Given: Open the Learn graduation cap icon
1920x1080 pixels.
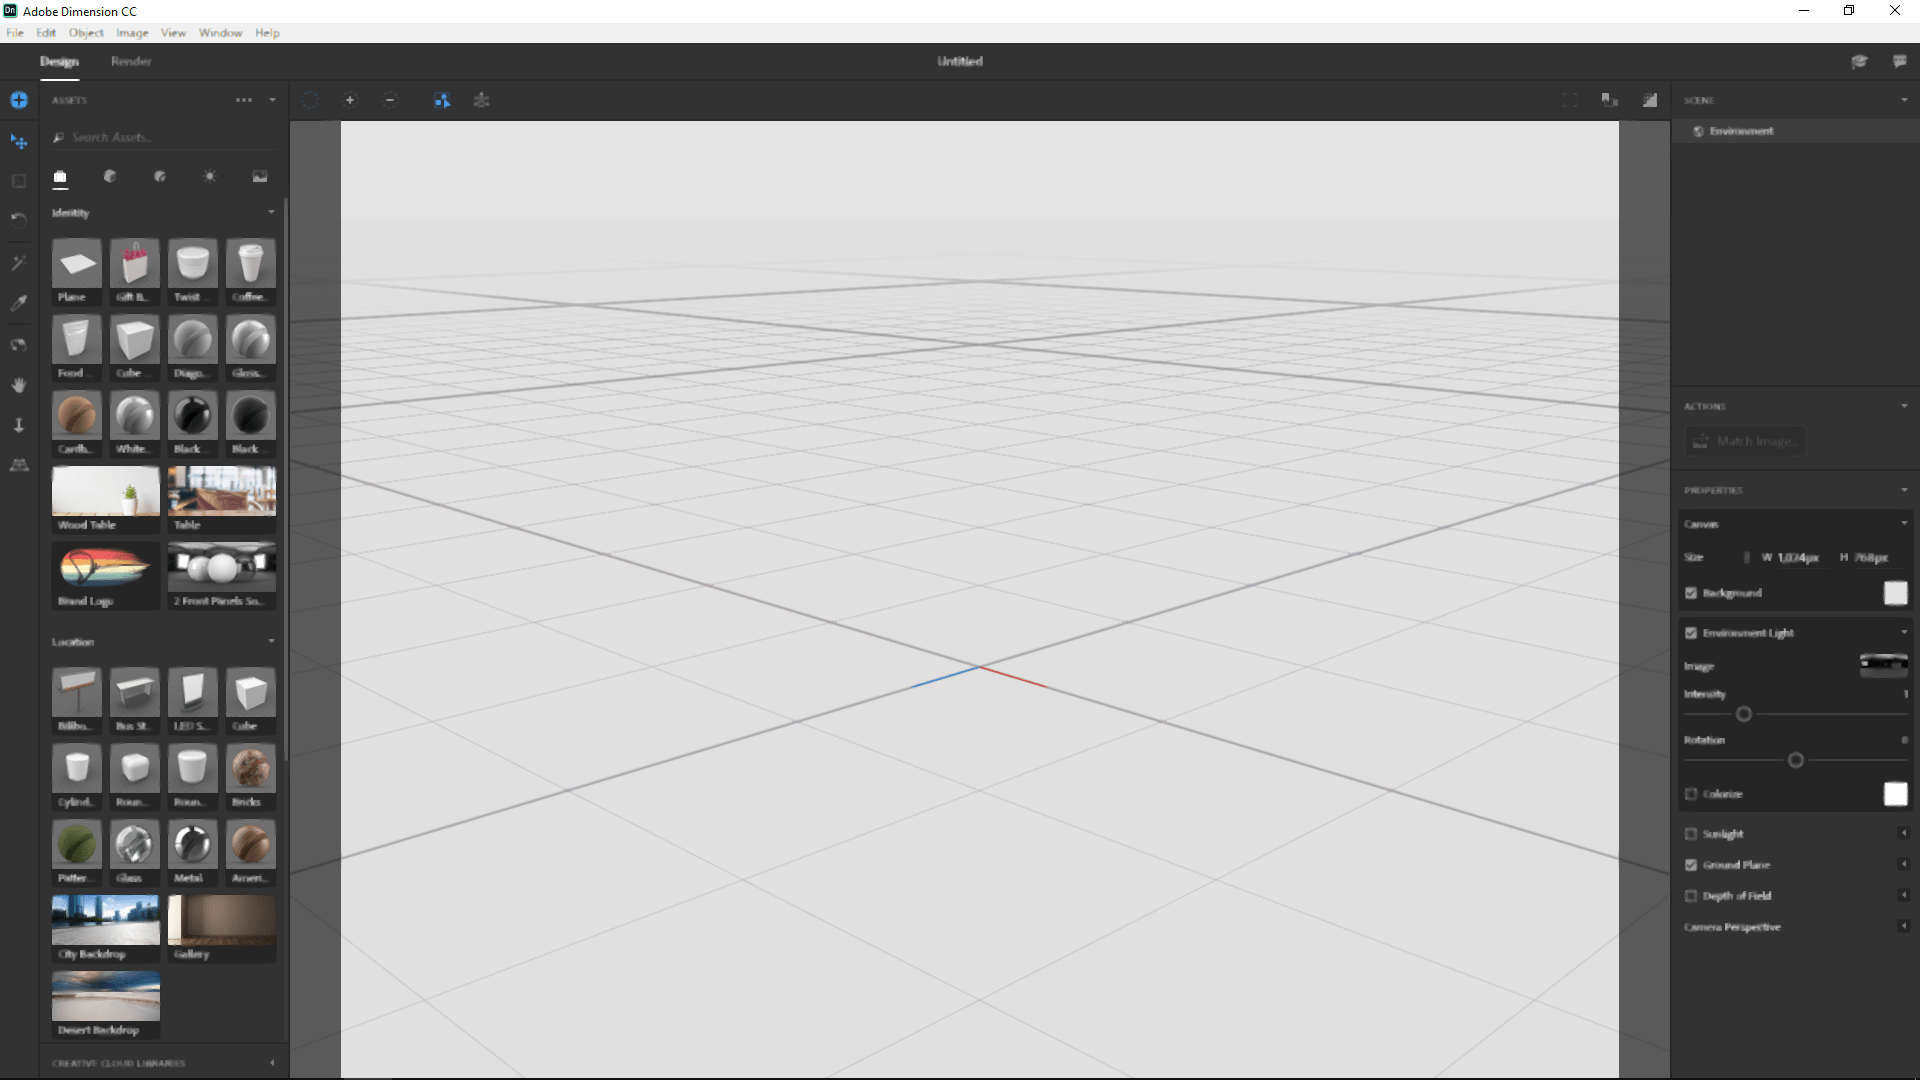Looking at the screenshot, I should [1858, 61].
